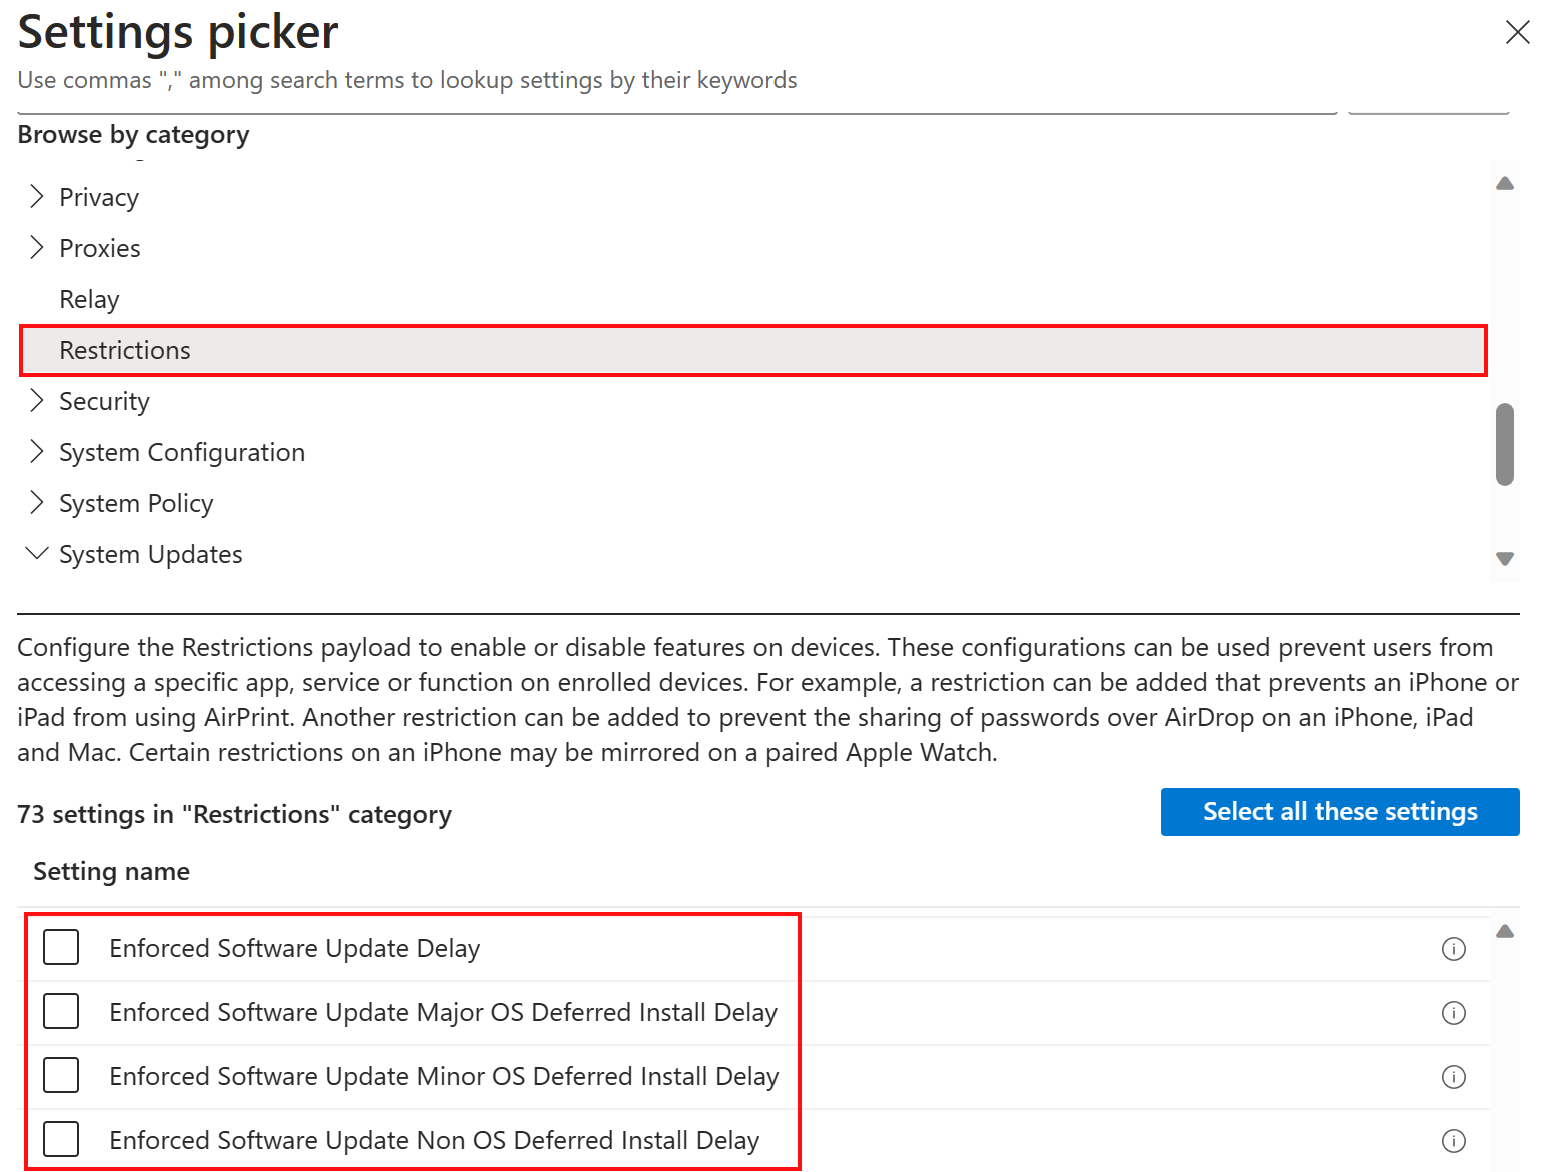Click Select all these settings button
Viewport: 1542px width, 1172px height.
1339,812
